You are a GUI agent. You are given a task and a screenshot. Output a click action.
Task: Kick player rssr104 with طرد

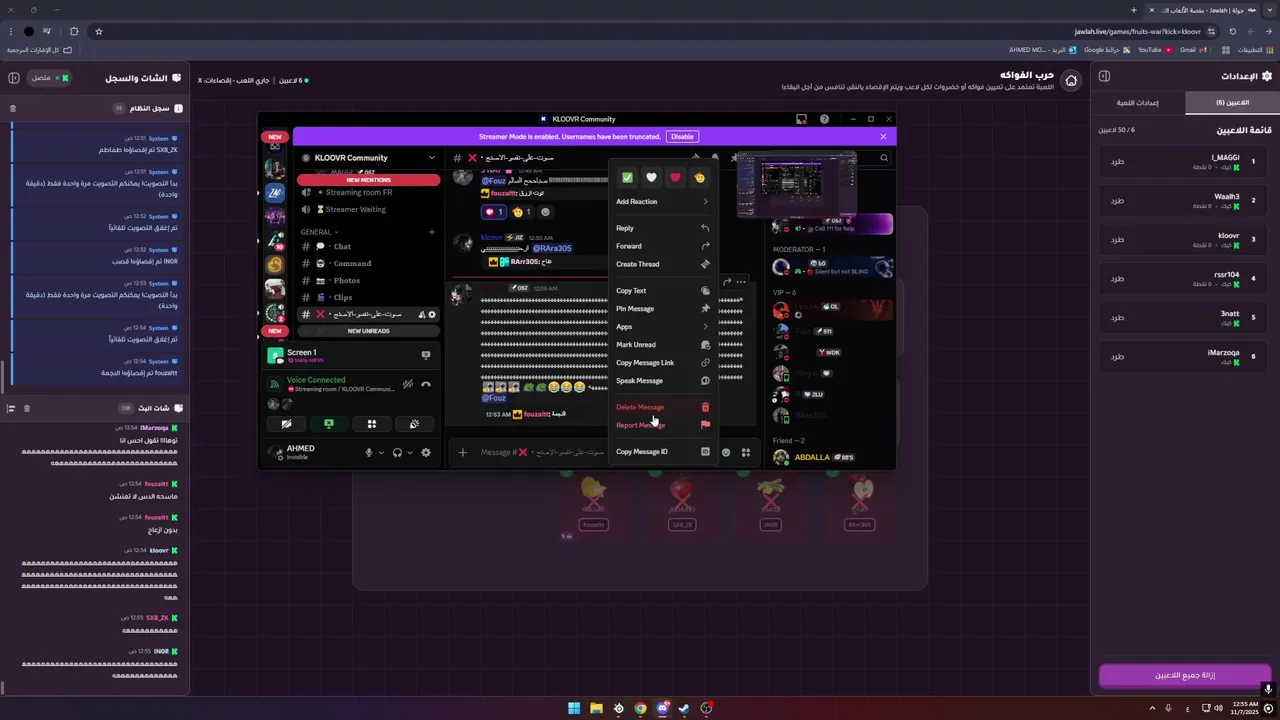pyautogui.click(x=1117, y=278)
